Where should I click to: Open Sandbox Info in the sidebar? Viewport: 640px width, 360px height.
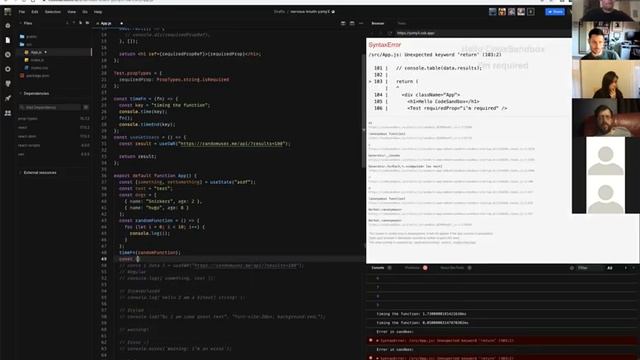(x=7, y=25)
